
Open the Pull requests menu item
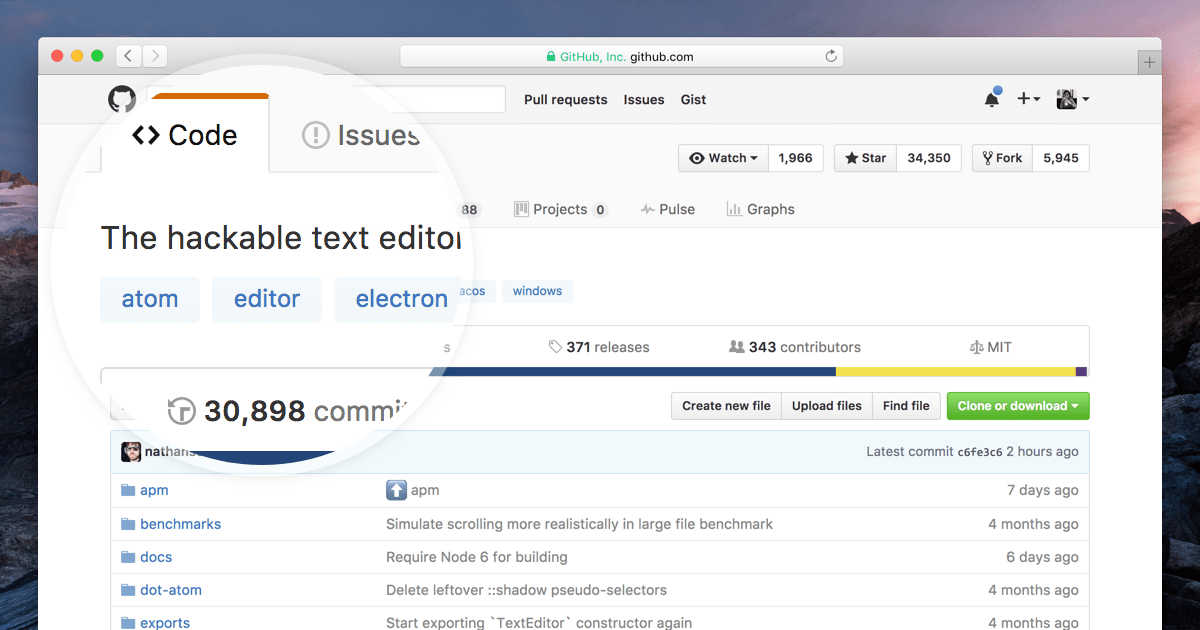coord(565,99)
